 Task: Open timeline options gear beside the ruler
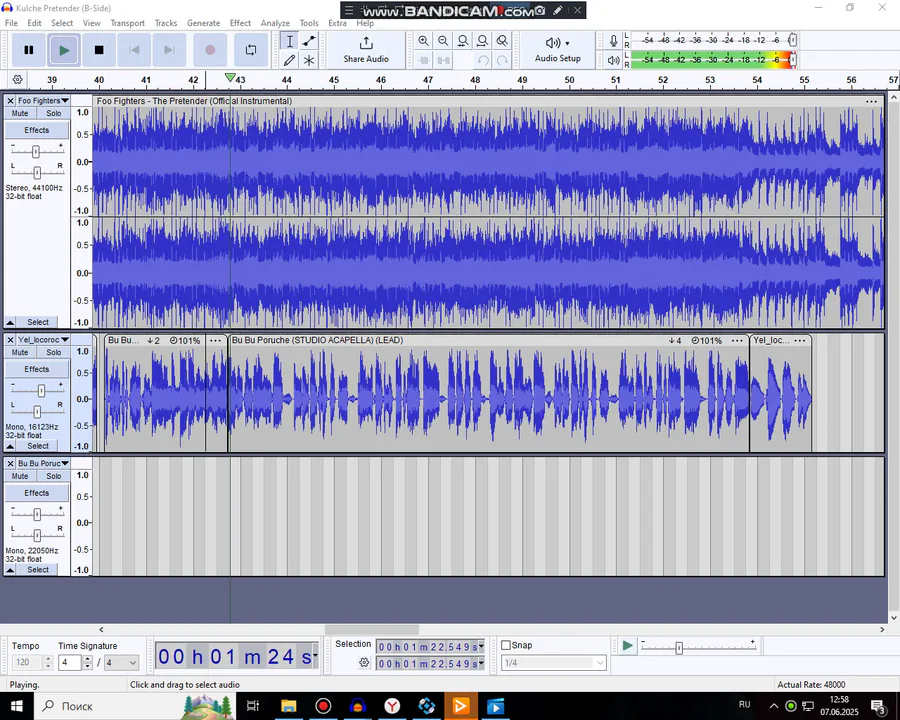coord(18,79)
